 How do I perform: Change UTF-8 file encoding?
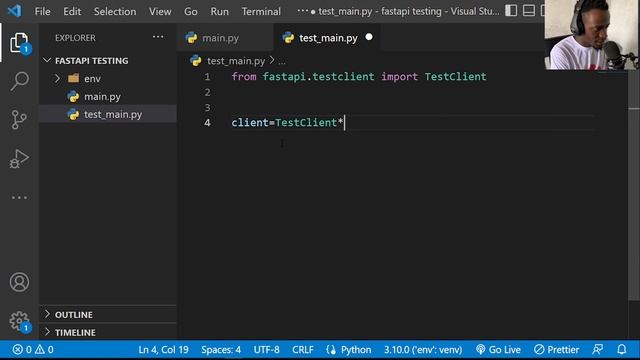point(267,350)
